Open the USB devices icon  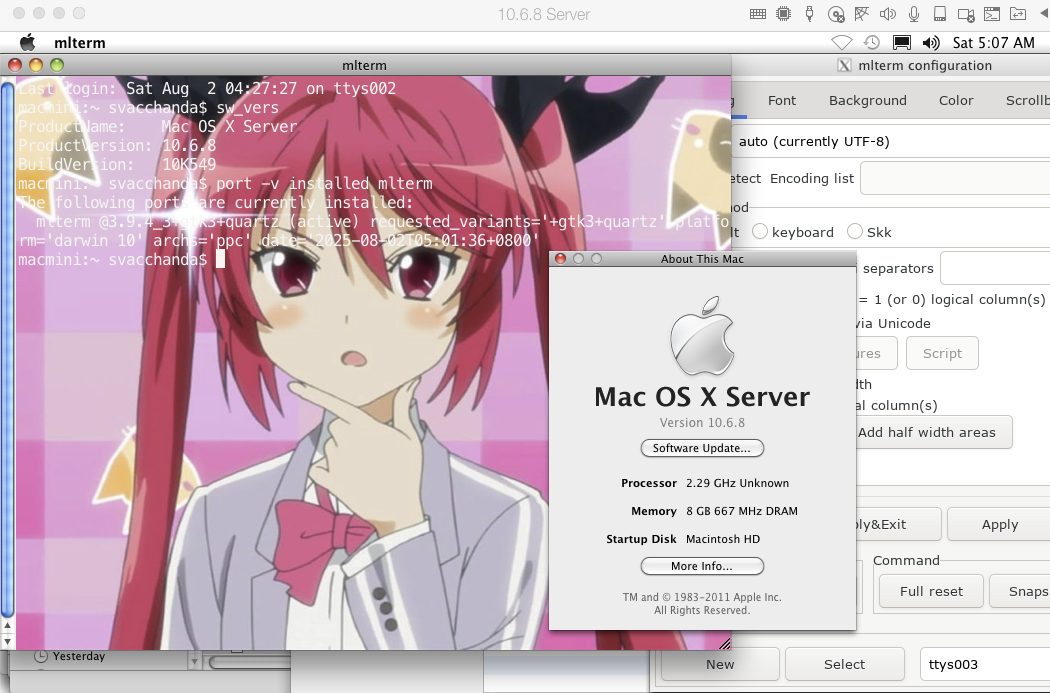pyautogui.click(x=809, y=14)
